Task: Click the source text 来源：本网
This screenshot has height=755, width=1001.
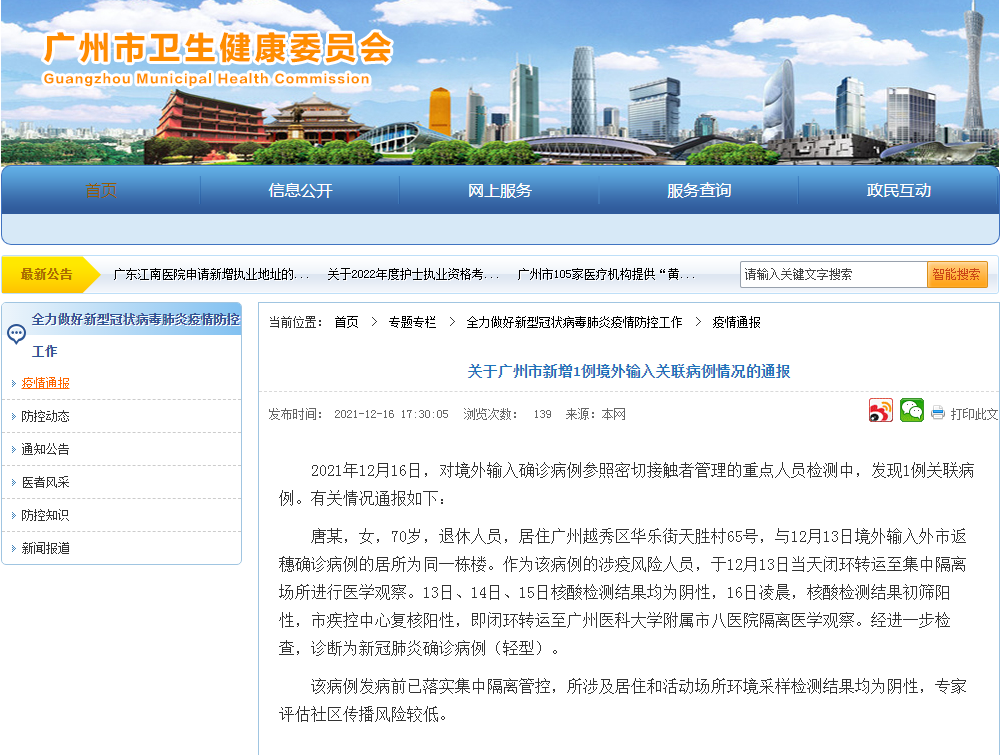Action: click(596, 414)
